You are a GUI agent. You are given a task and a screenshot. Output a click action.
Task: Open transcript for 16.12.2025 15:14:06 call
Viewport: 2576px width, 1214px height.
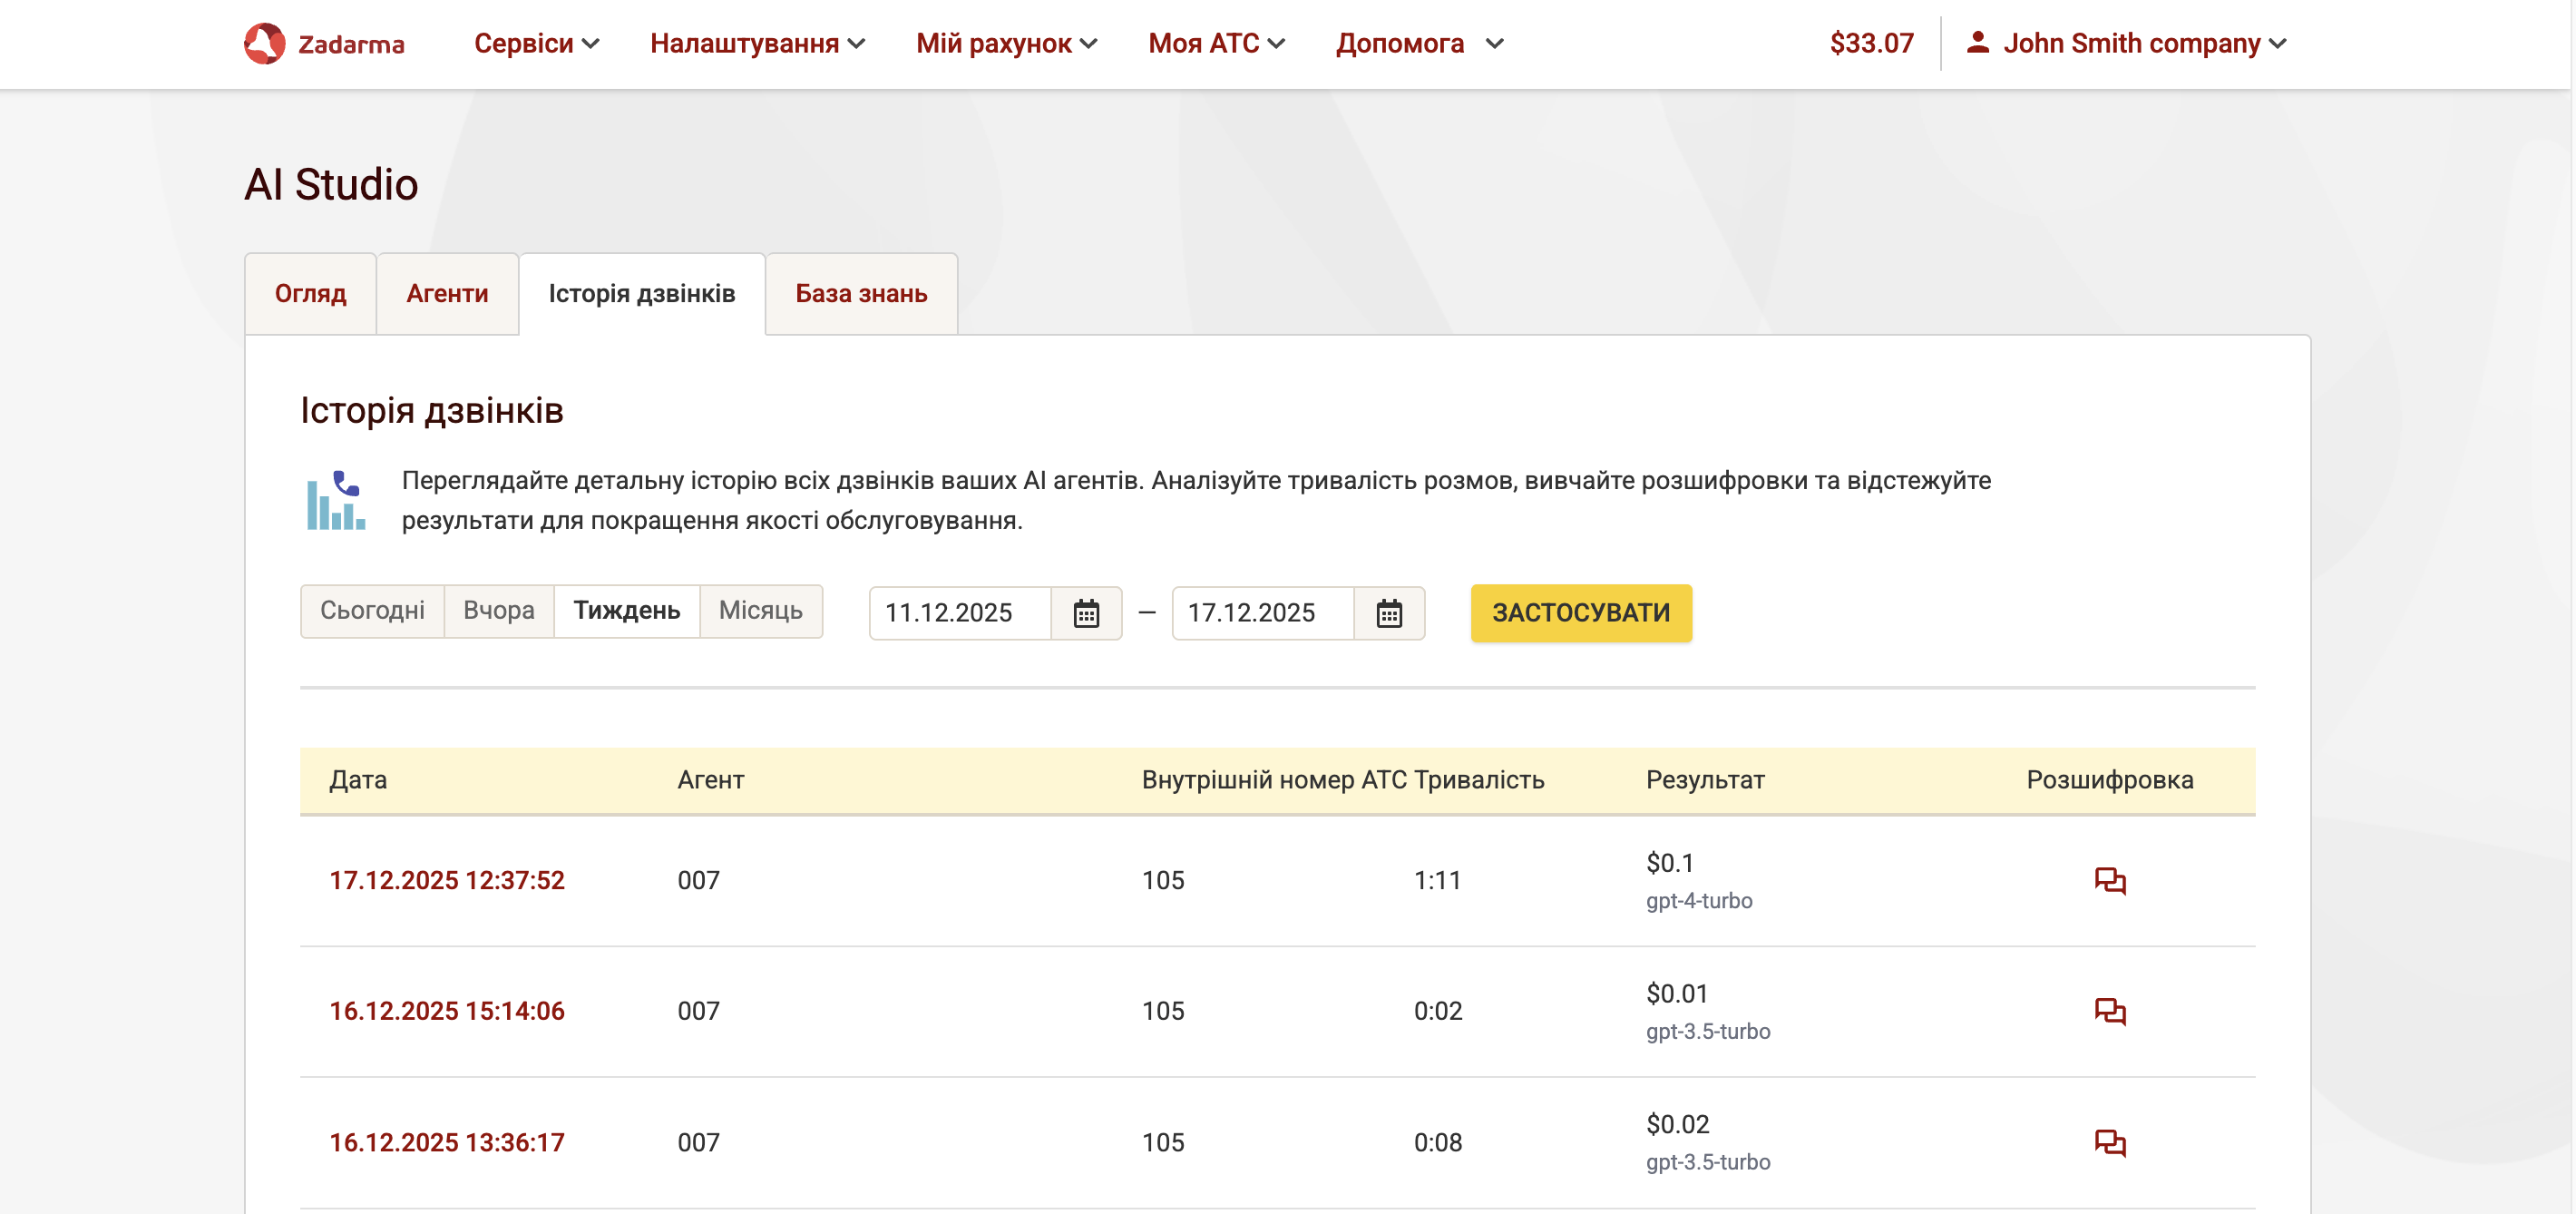[2109, 1011]
